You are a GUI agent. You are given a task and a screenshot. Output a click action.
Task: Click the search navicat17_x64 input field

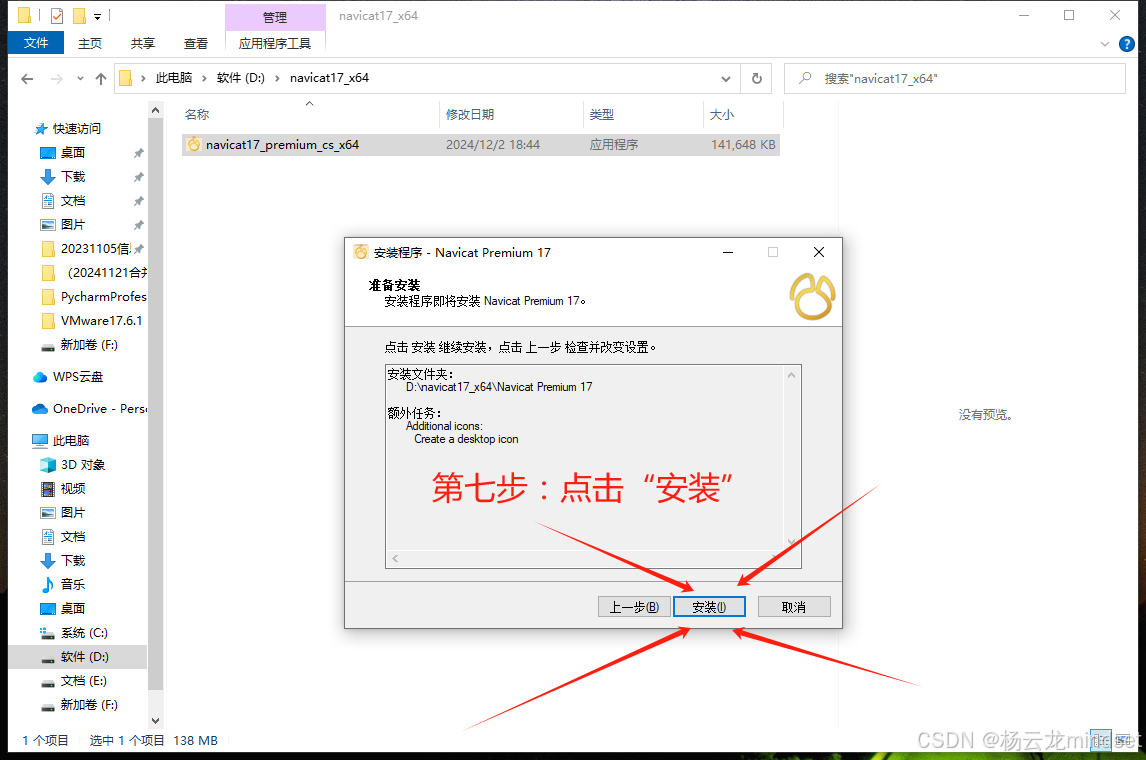(x=955, y=78)
